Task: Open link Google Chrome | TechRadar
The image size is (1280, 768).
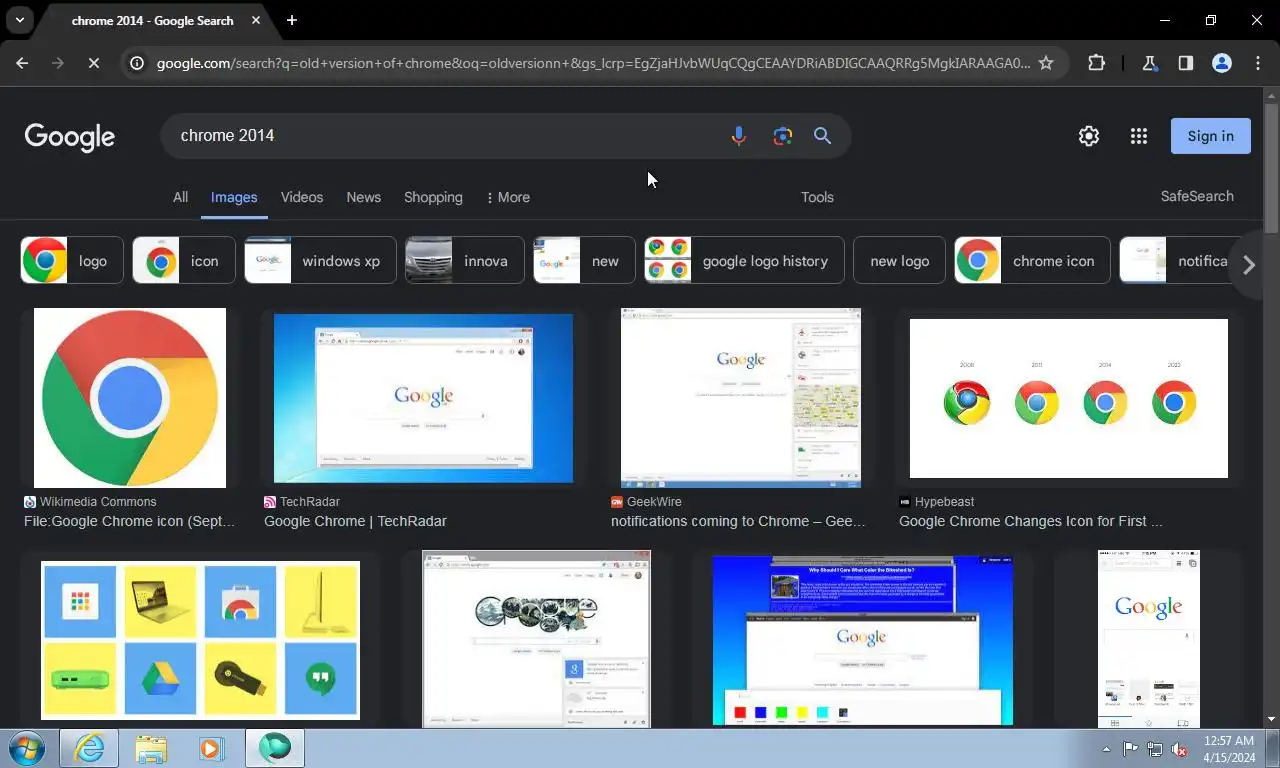Action: pos(355,521)
